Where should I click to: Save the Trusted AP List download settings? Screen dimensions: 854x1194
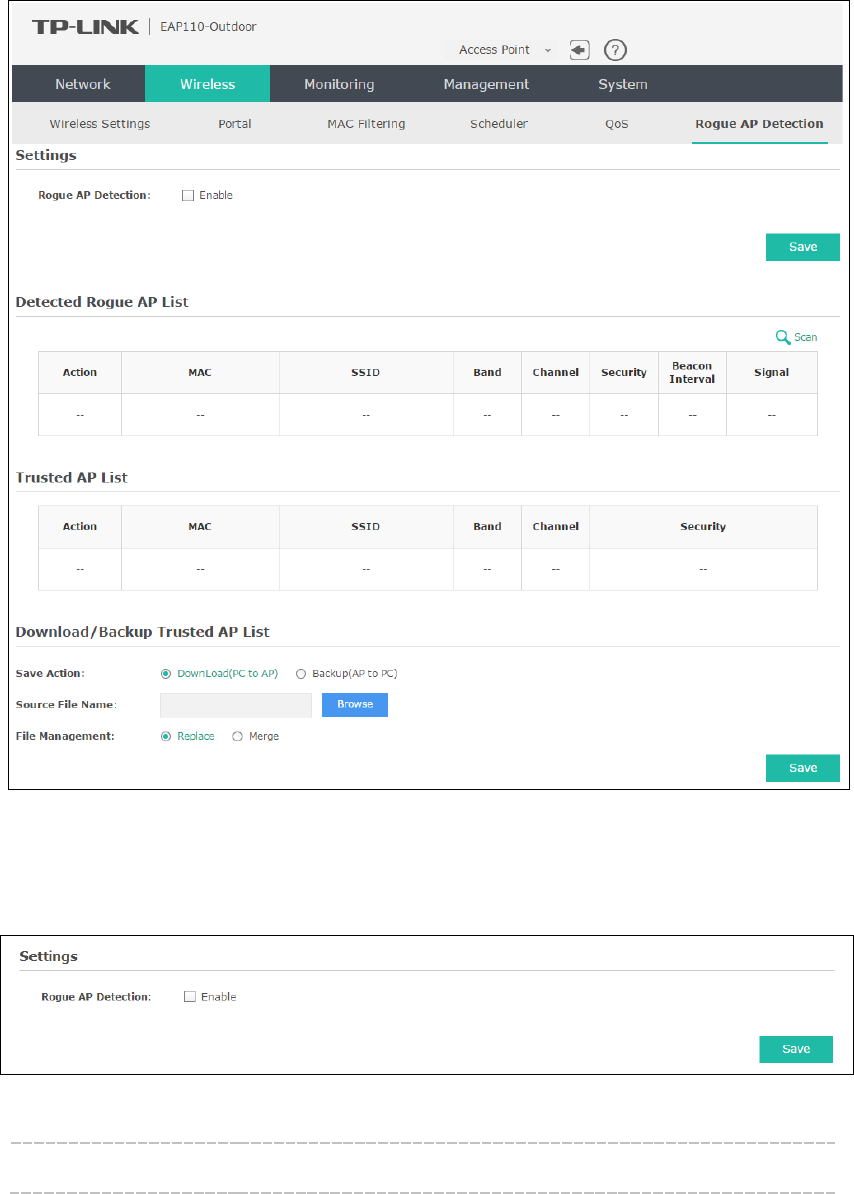pyautogui.click(x=802, y=768)
